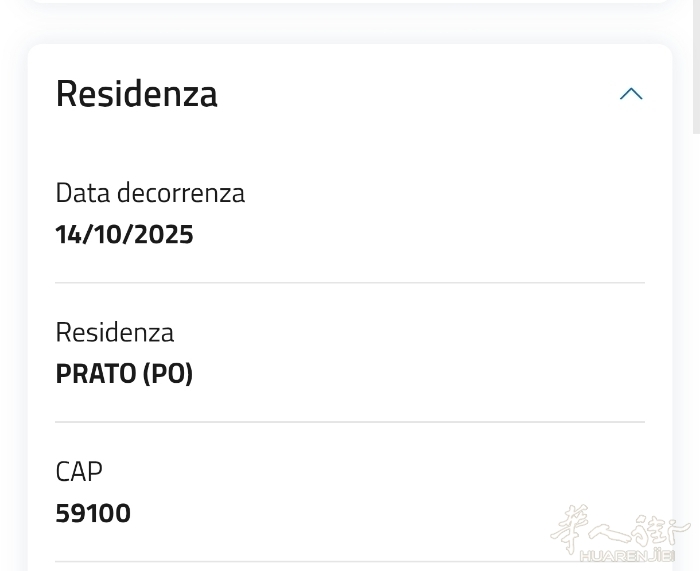Click the word PRATO in residence value
The width and height of the screenshot is (700, 571).
click(96, 374)
